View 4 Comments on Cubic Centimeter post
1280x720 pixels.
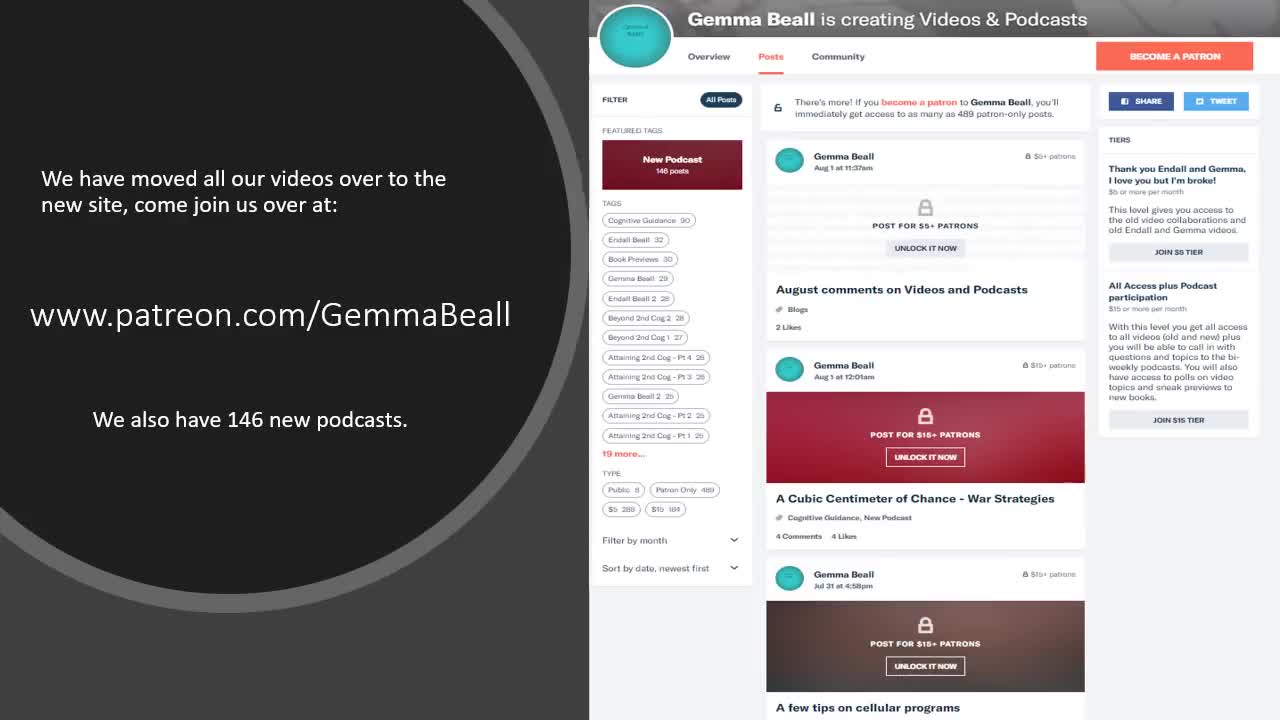point(799,536)
